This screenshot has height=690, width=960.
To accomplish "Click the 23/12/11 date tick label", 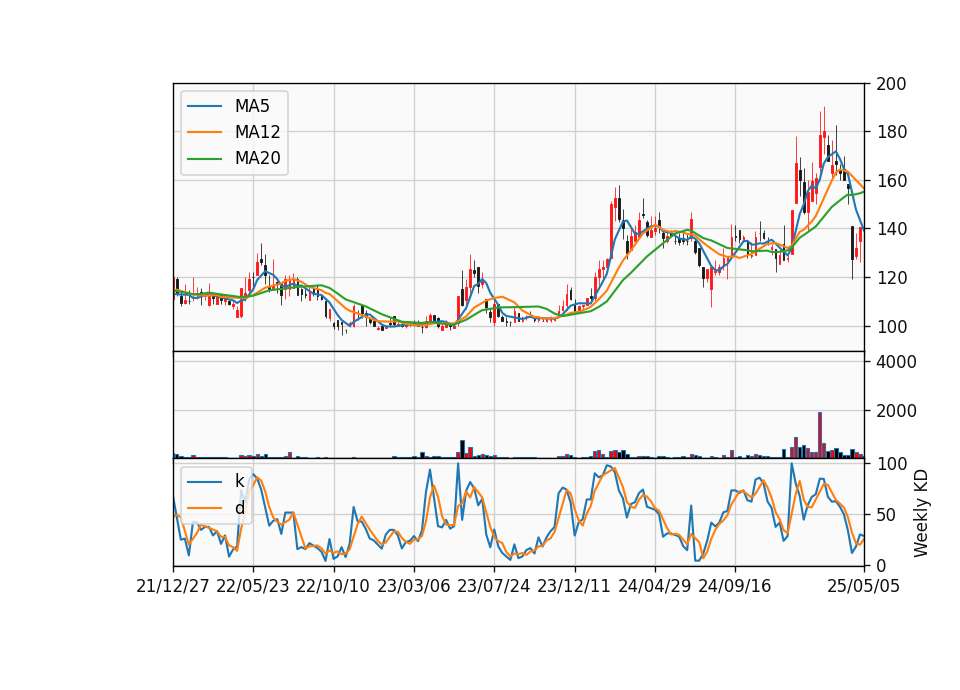I will pos(574,586).
